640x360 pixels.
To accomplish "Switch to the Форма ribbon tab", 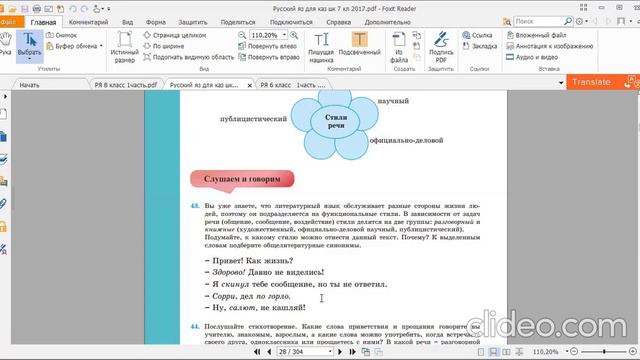I will coord(156,22).
